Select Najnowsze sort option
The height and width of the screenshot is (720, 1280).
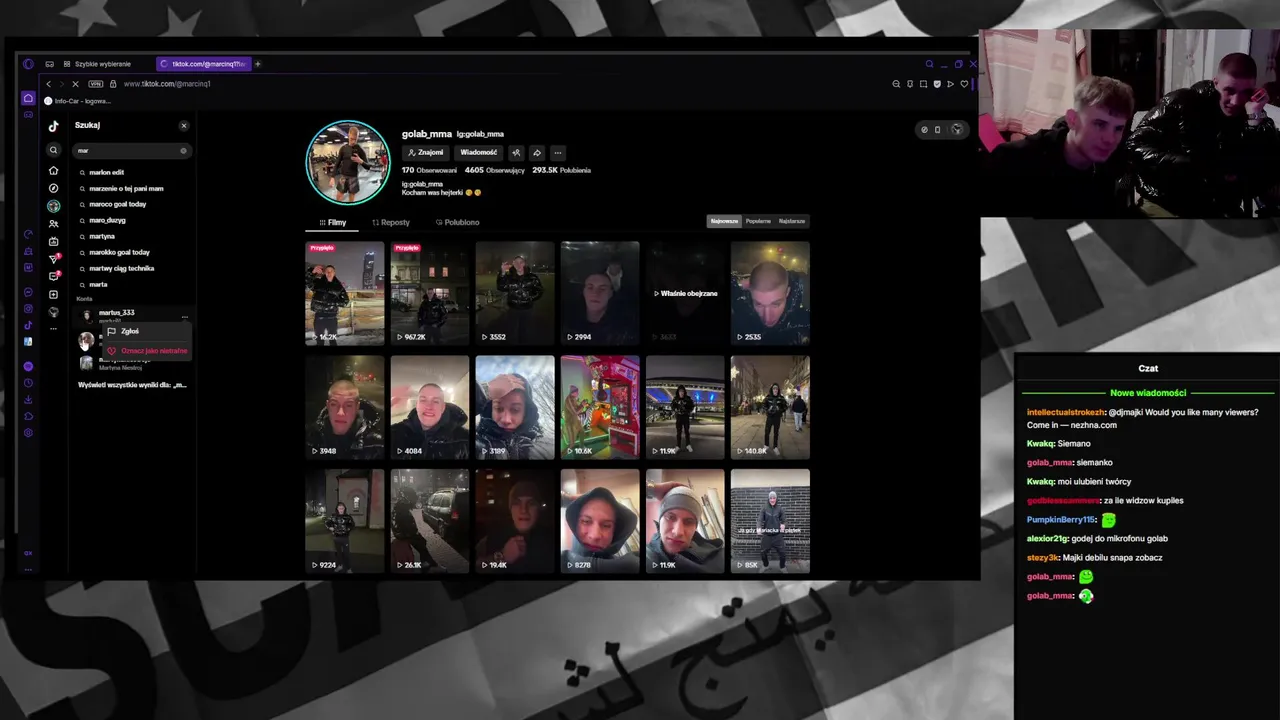click(724, 221)
